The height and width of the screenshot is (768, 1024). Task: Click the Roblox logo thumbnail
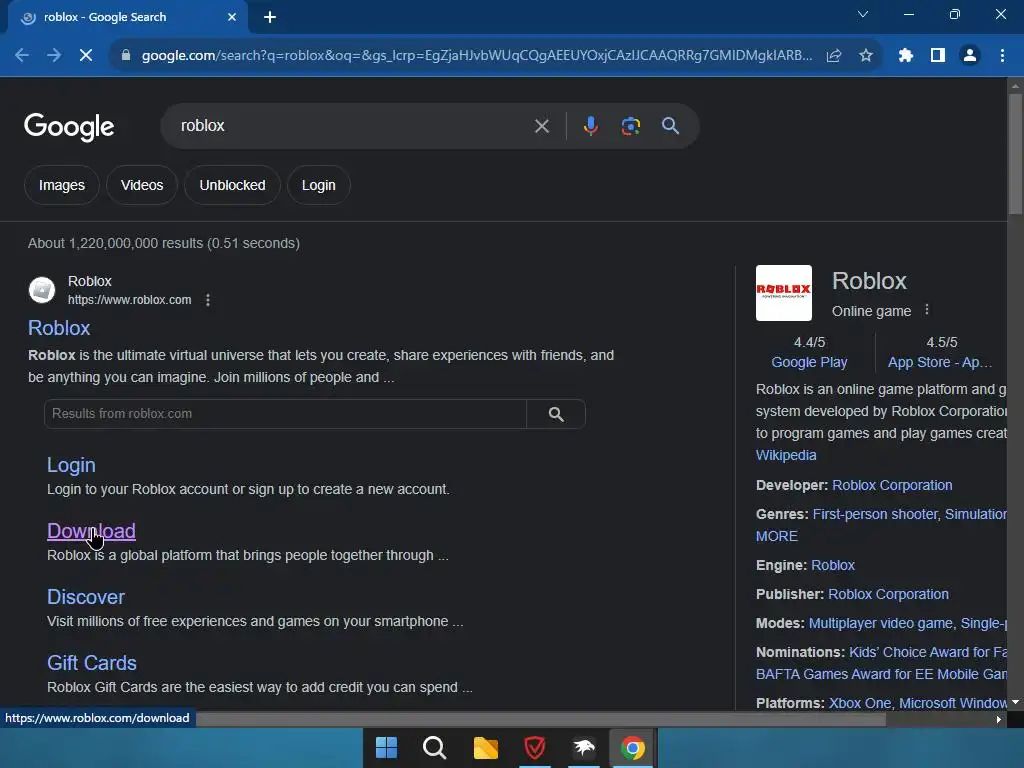click(784, 293)
